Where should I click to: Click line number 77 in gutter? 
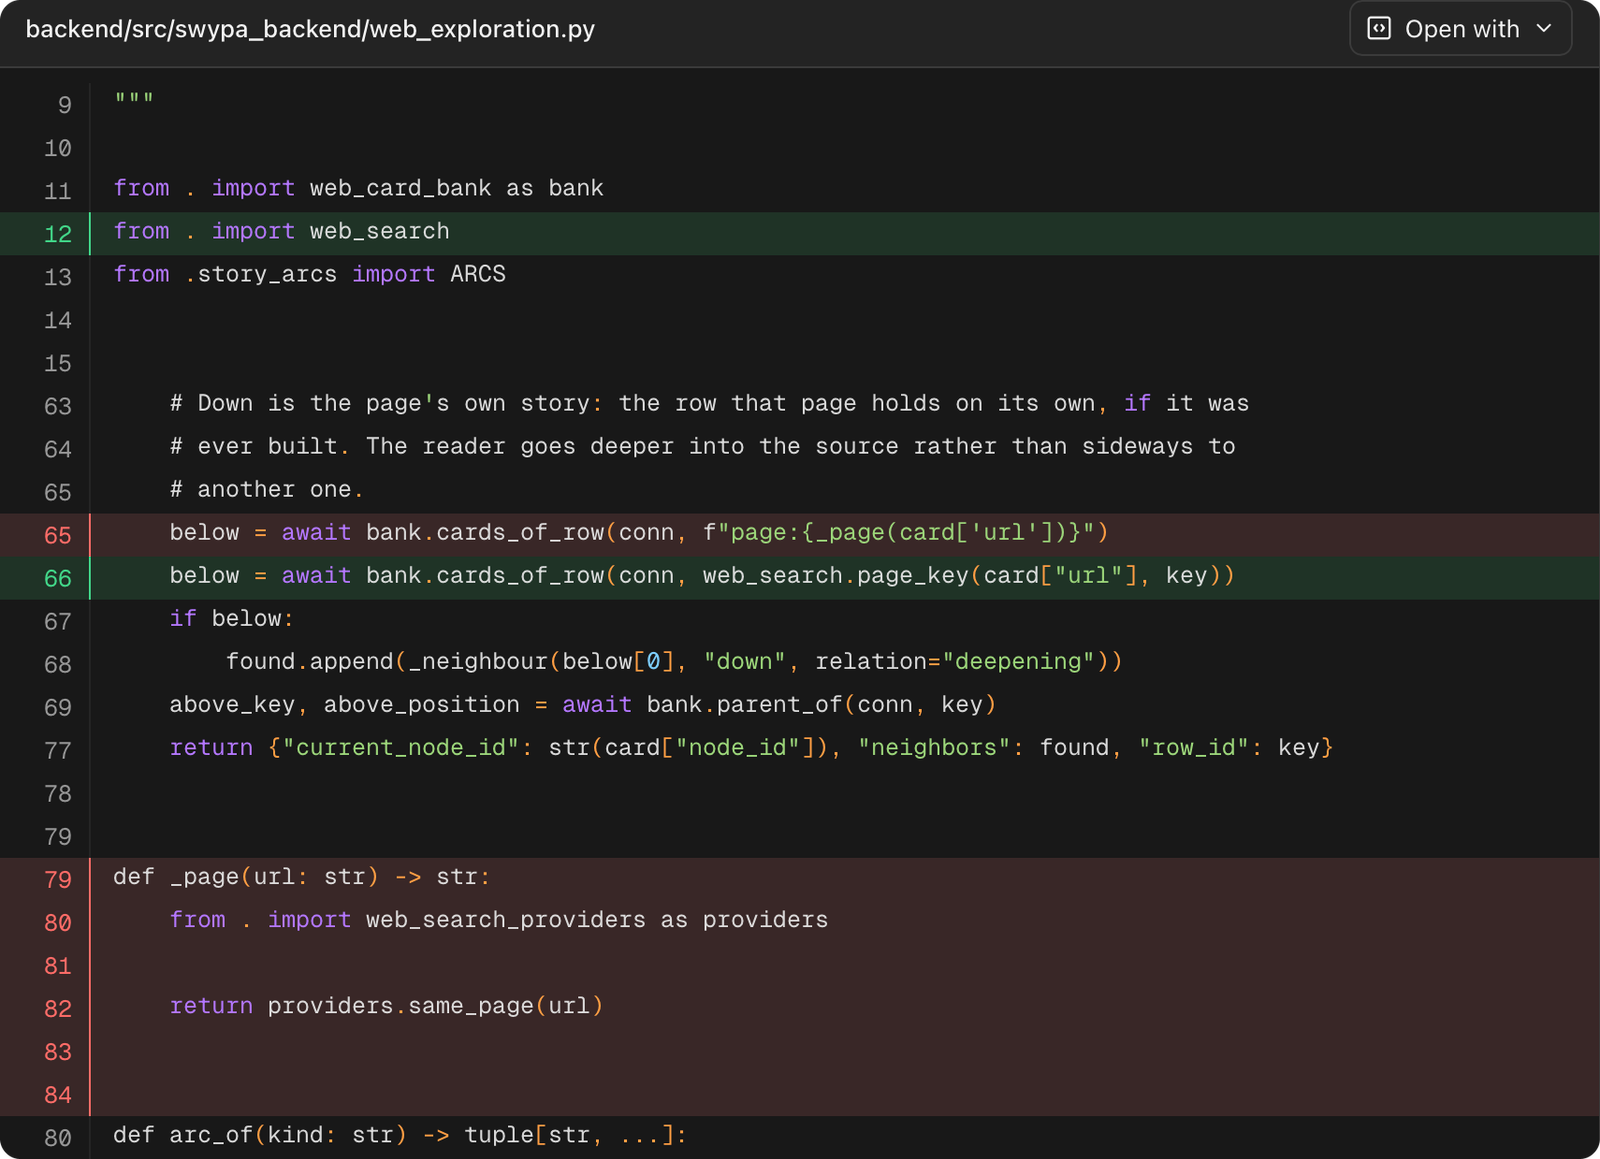58,749
